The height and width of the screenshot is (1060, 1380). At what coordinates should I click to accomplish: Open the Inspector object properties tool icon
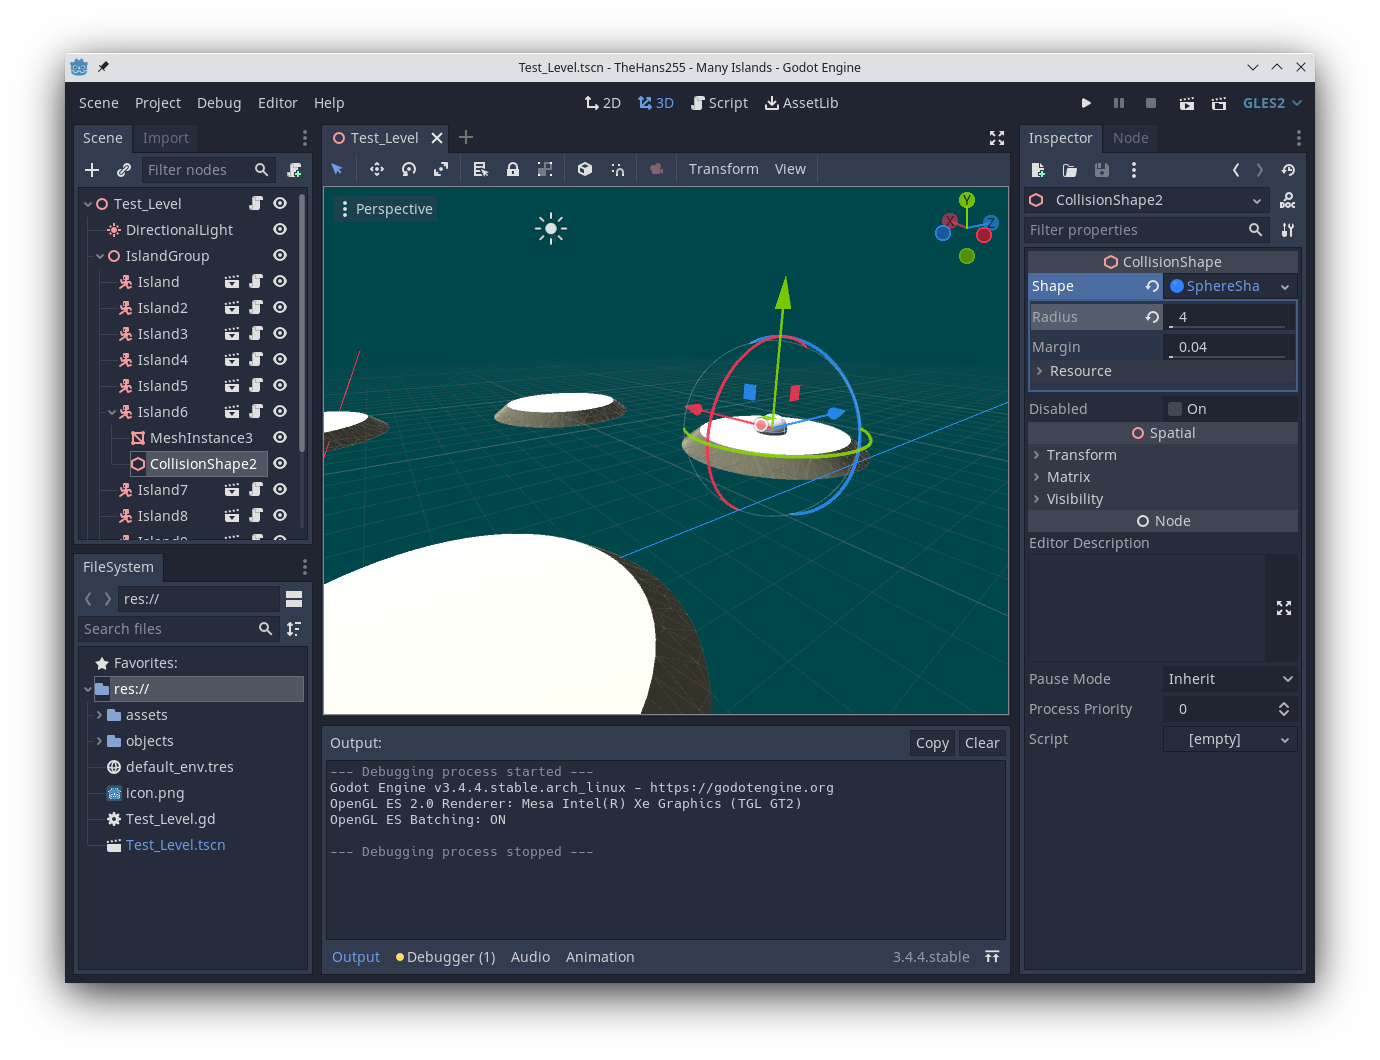point(1288,230)
